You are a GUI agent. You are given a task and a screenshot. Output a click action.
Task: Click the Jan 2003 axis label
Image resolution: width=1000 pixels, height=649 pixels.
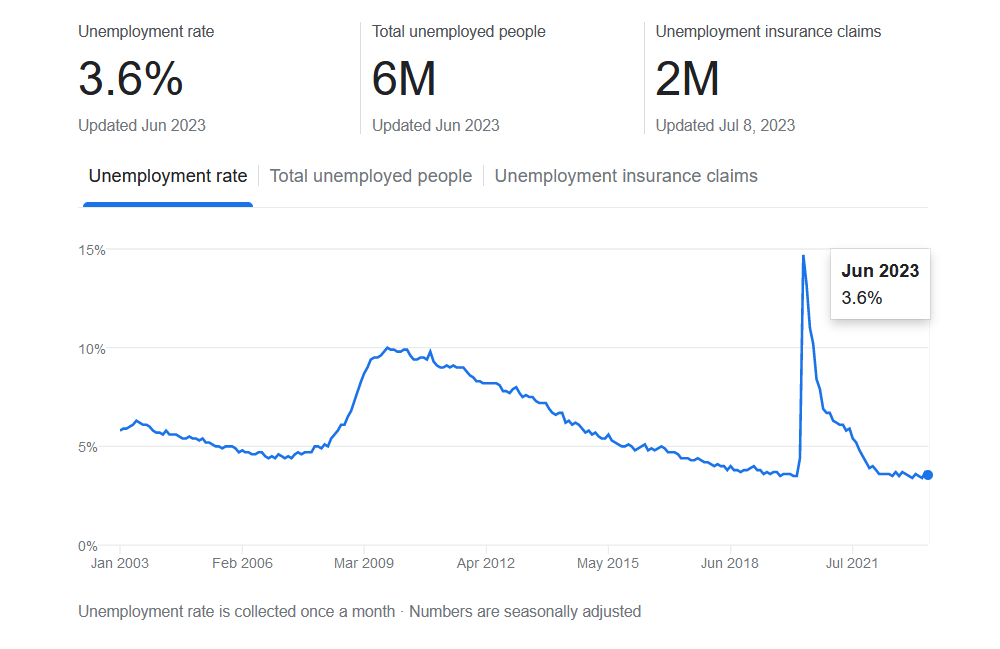(120, 563)
